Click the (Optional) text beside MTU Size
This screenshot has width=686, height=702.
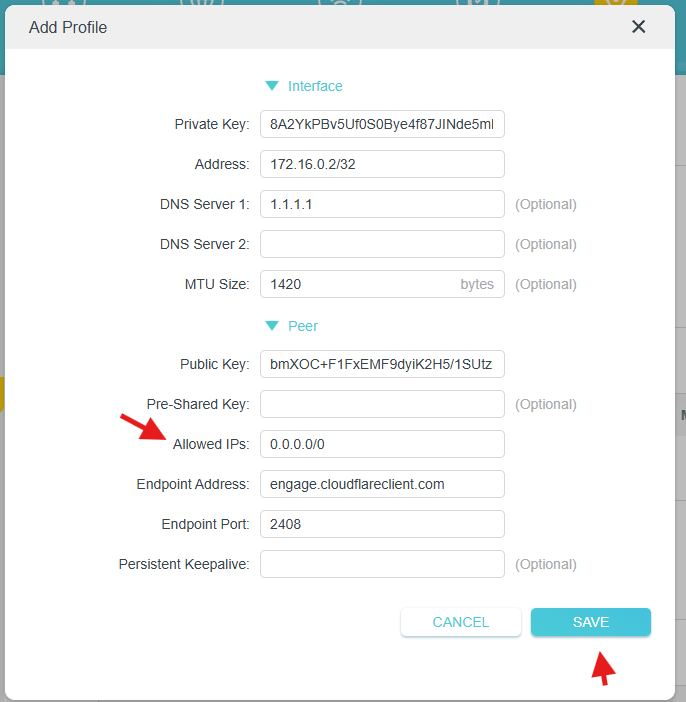[545, 284]
